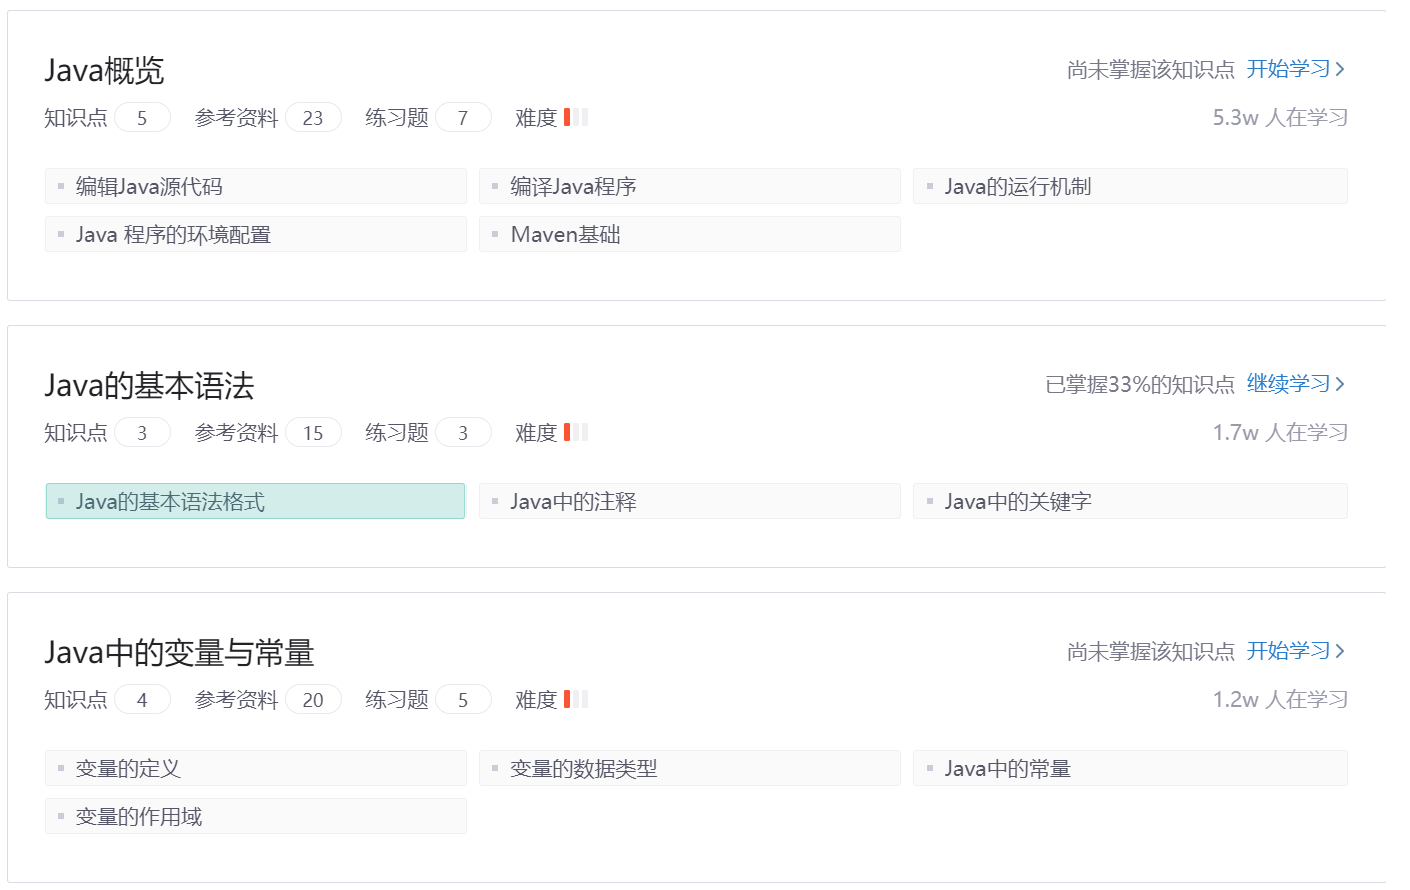Select the 编译Java程序 knowledge point
This screenshot has width=1410, height=890.
pos(690,186)
